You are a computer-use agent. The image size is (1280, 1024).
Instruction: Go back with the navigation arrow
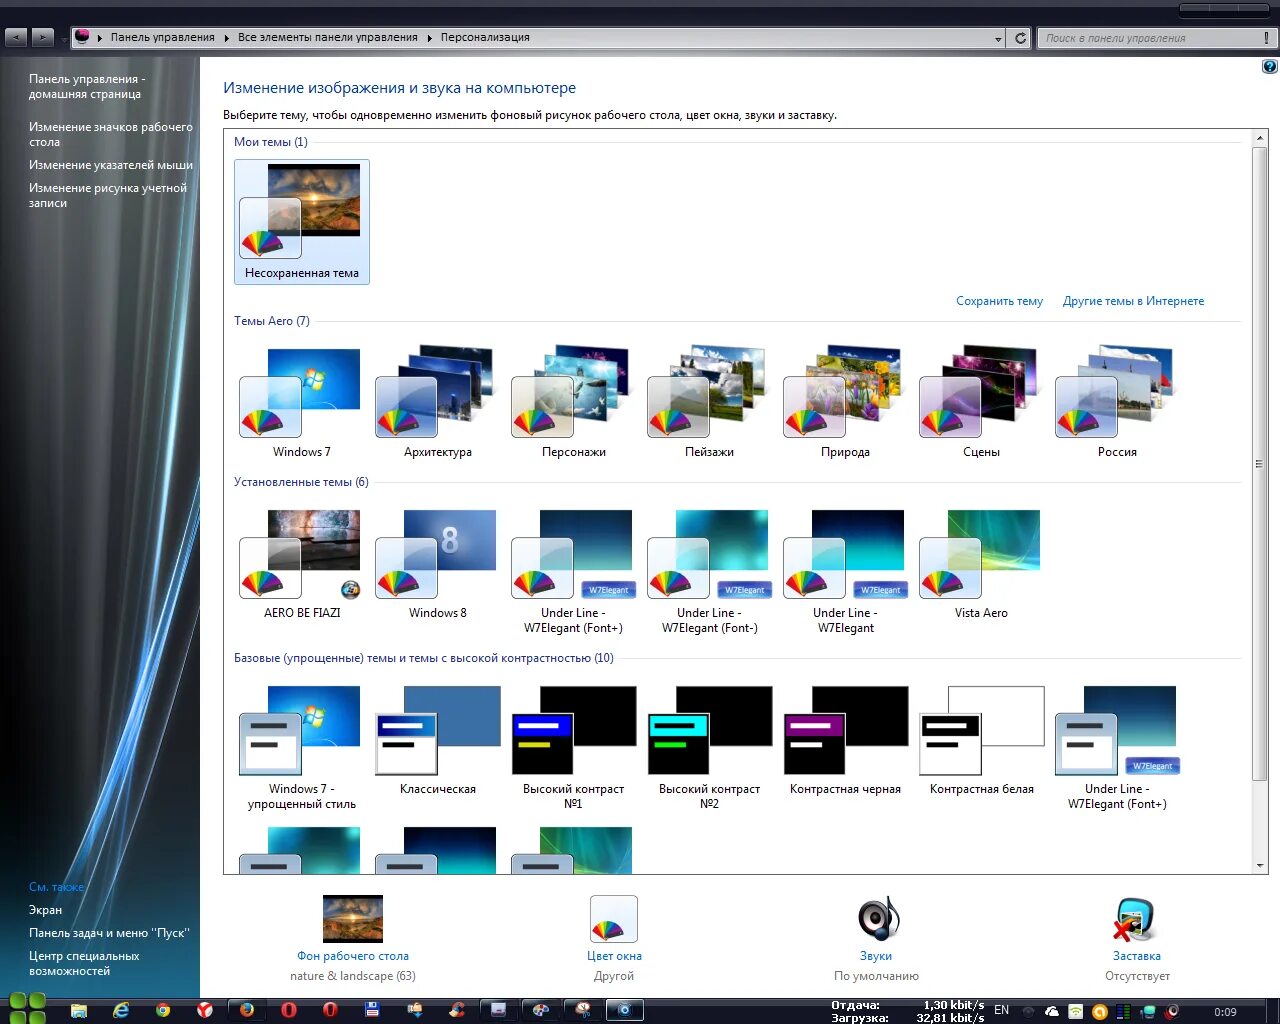point(16,37)
